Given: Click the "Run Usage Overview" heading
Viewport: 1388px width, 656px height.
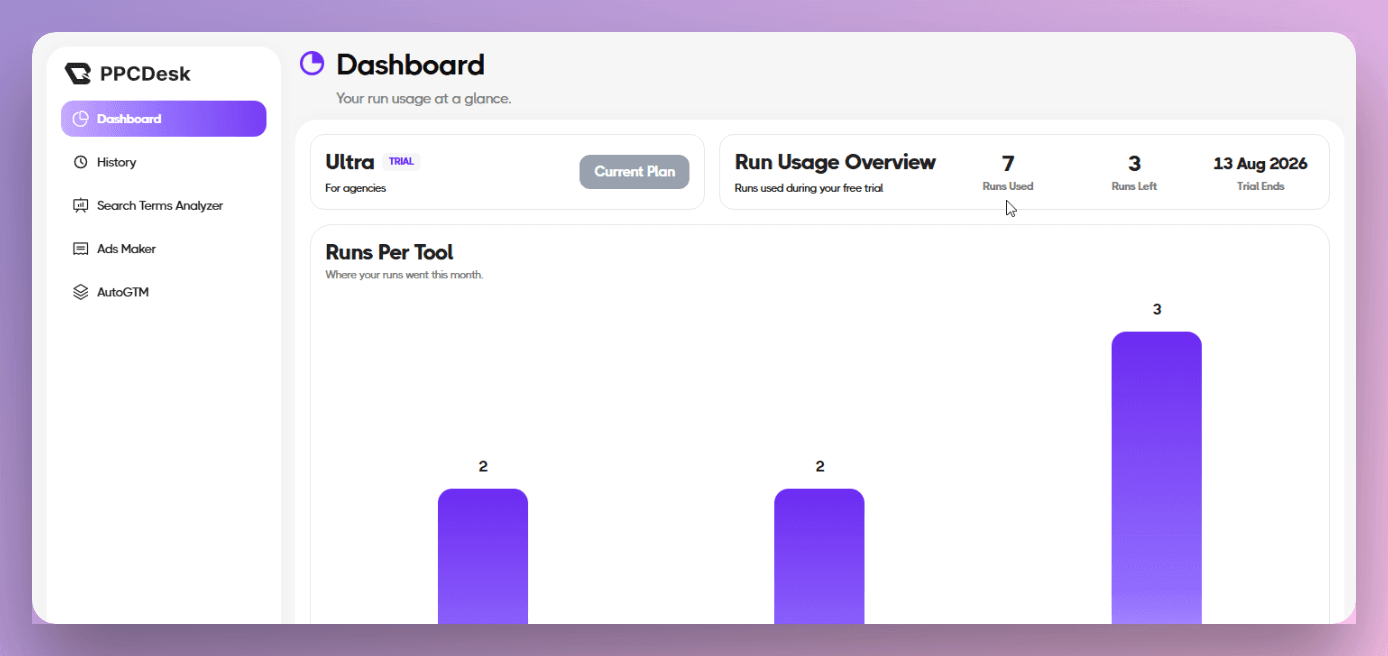Looking at the screenshot, I should coord(835,162).
